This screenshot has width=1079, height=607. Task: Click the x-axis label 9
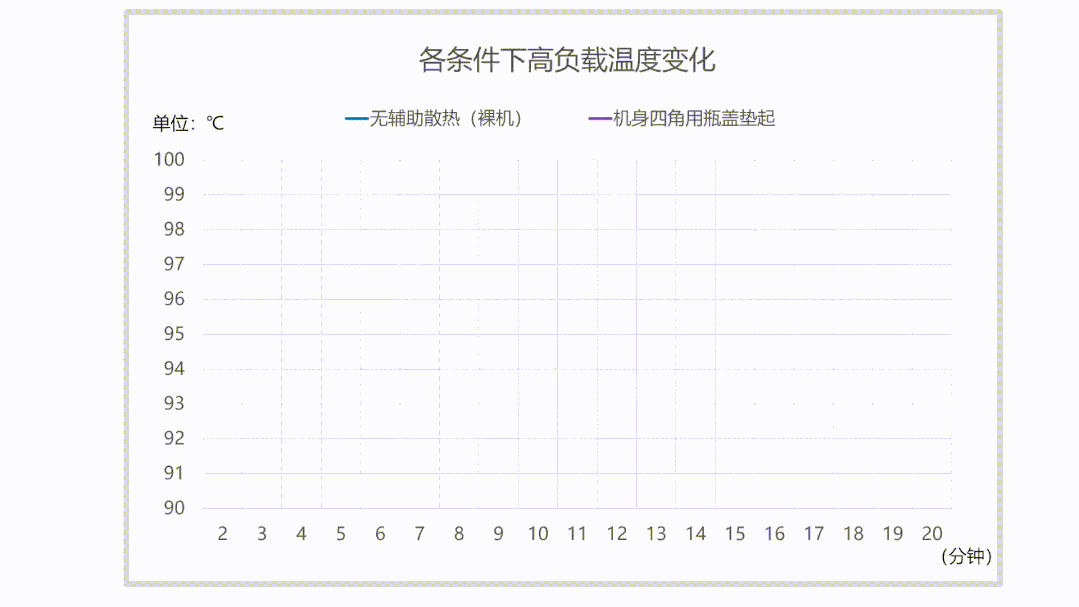498,533
